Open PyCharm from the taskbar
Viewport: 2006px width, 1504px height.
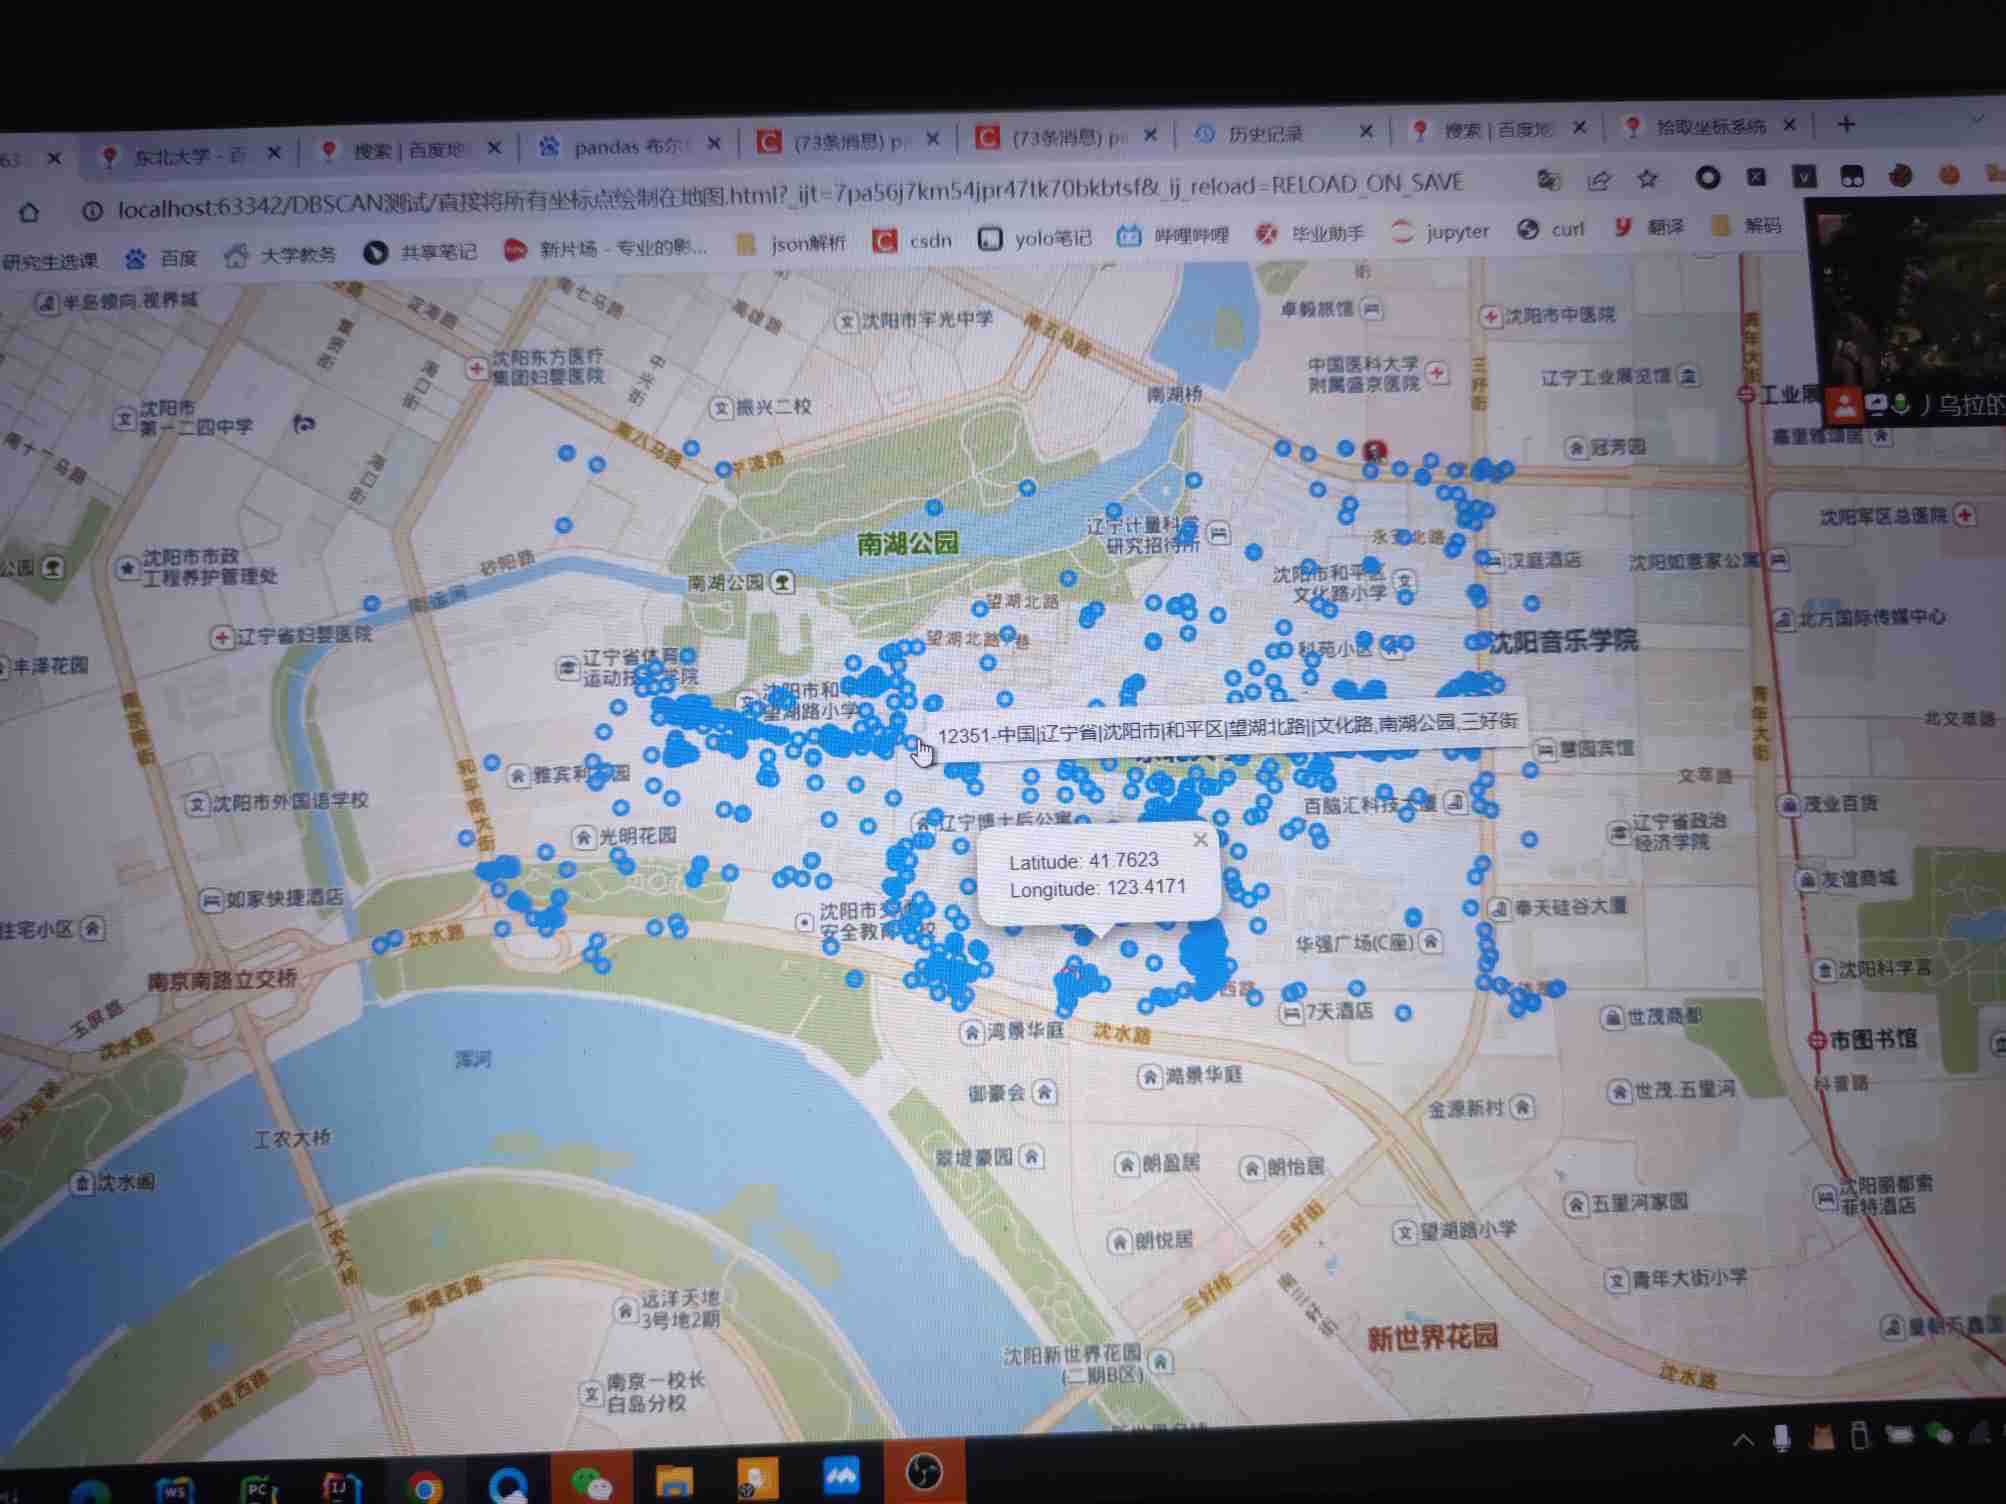pyautogui.click(x=259, y=1489)
